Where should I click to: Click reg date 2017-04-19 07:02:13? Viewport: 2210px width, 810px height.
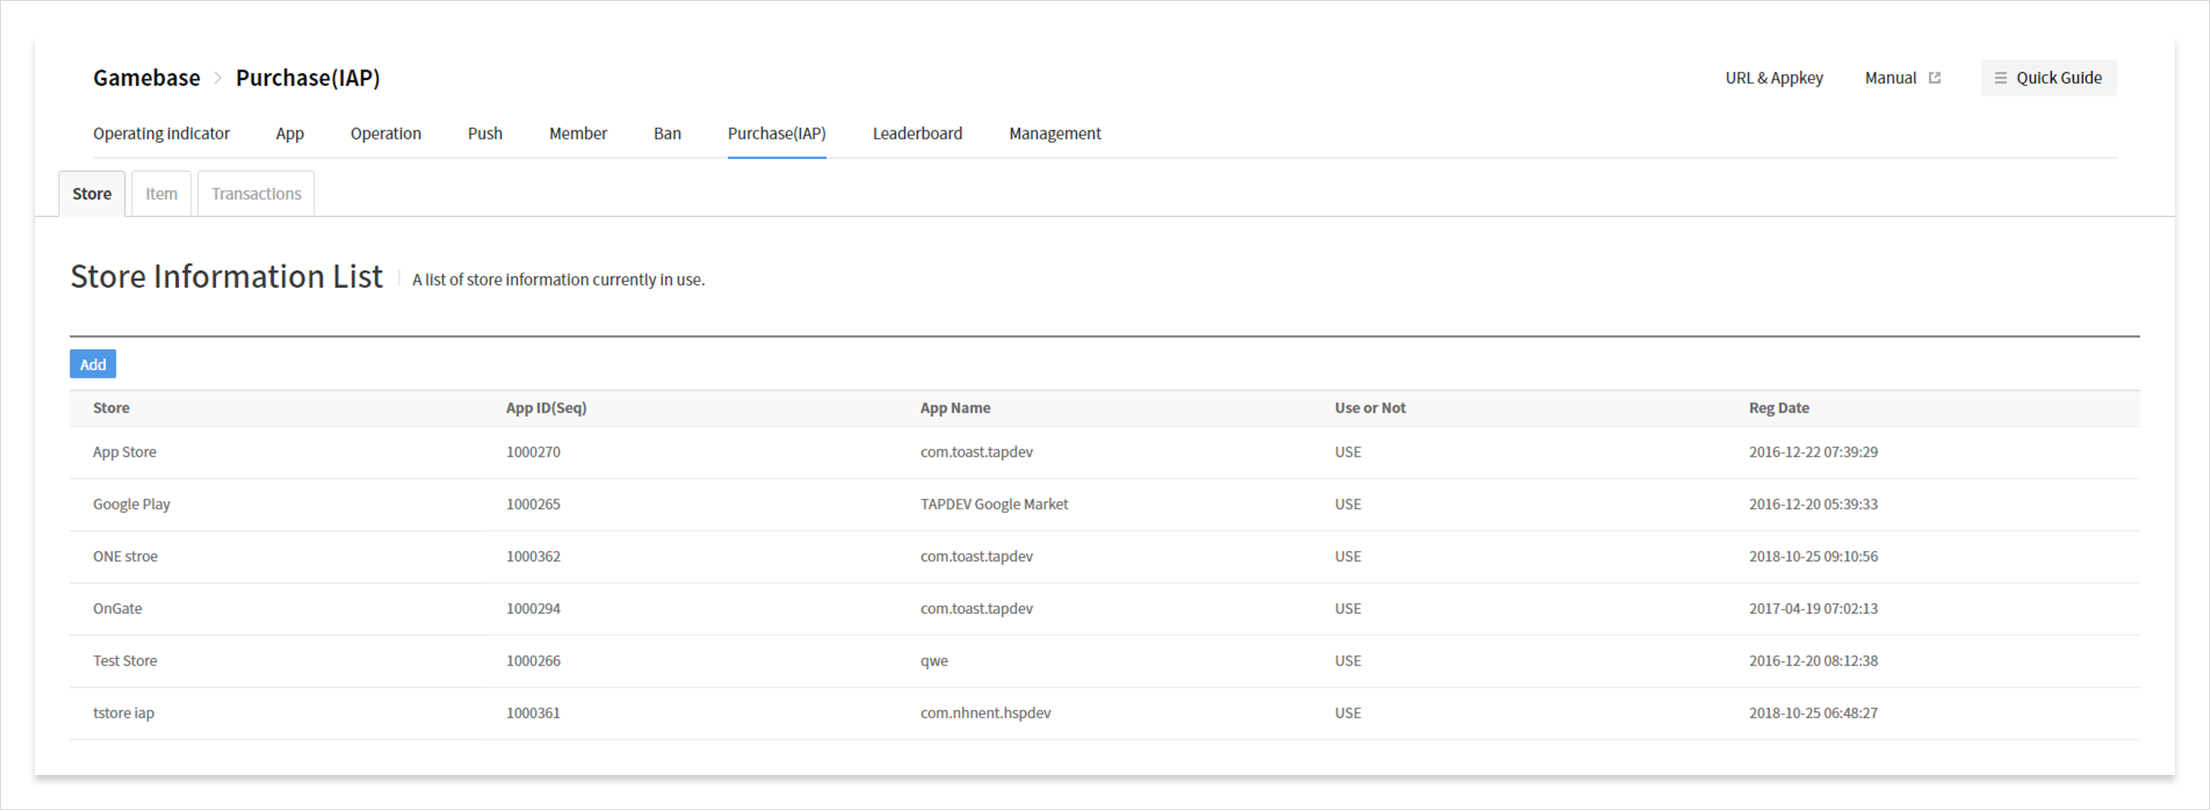1813,608
